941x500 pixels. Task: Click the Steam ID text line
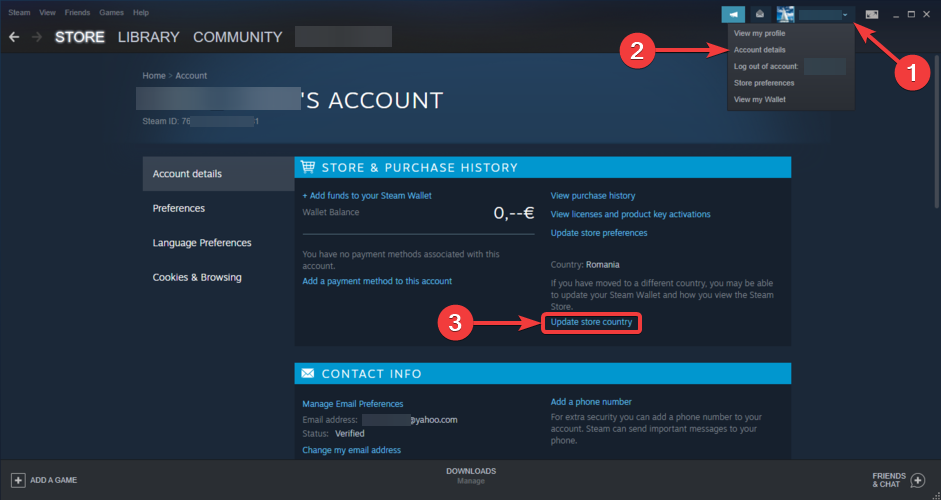point(200,121)
